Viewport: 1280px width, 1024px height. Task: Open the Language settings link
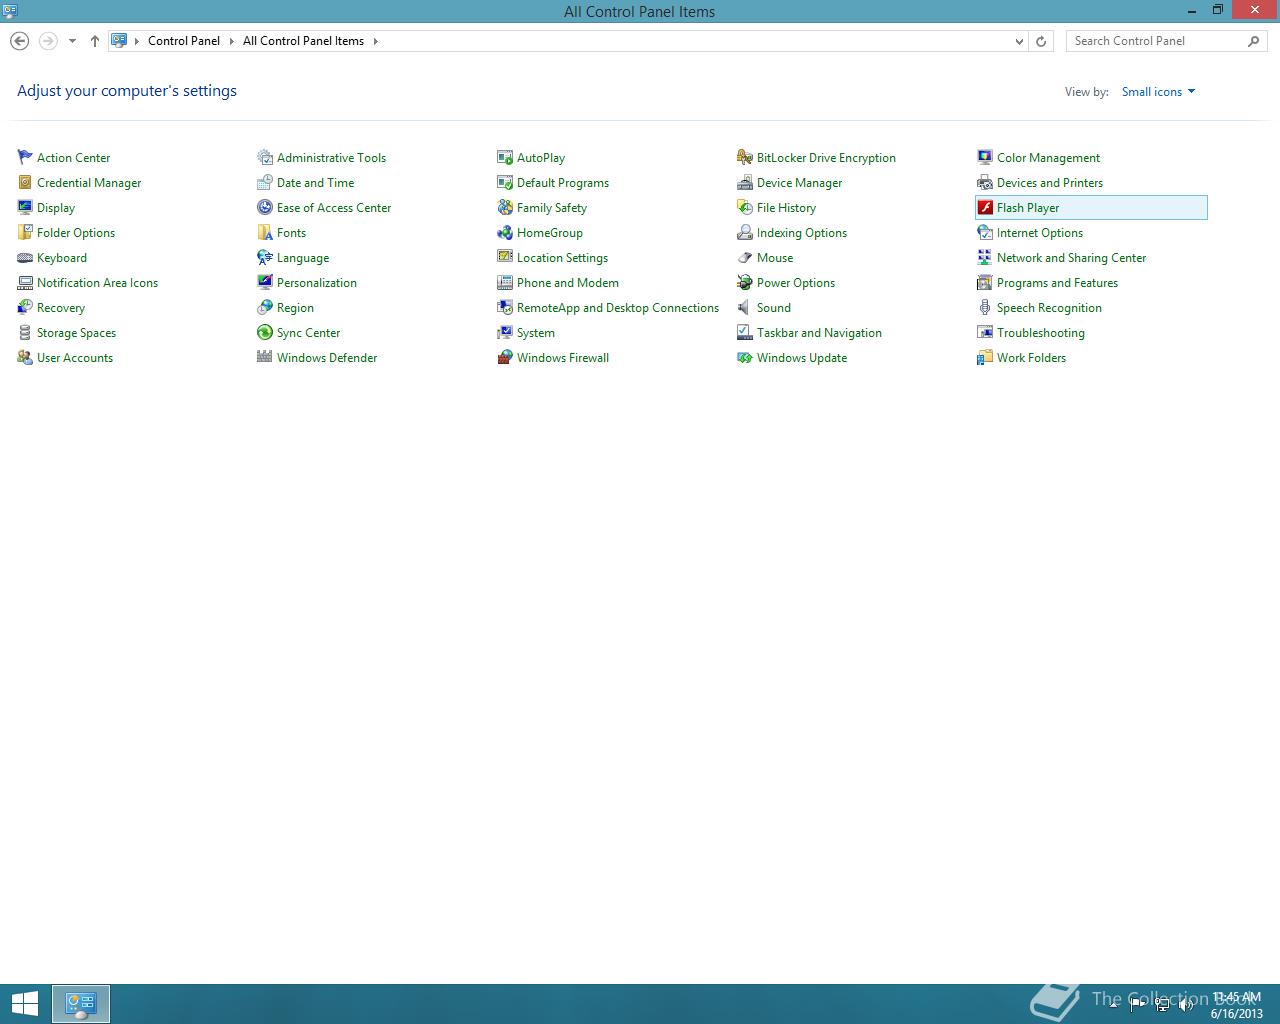[x=303, y=257]
